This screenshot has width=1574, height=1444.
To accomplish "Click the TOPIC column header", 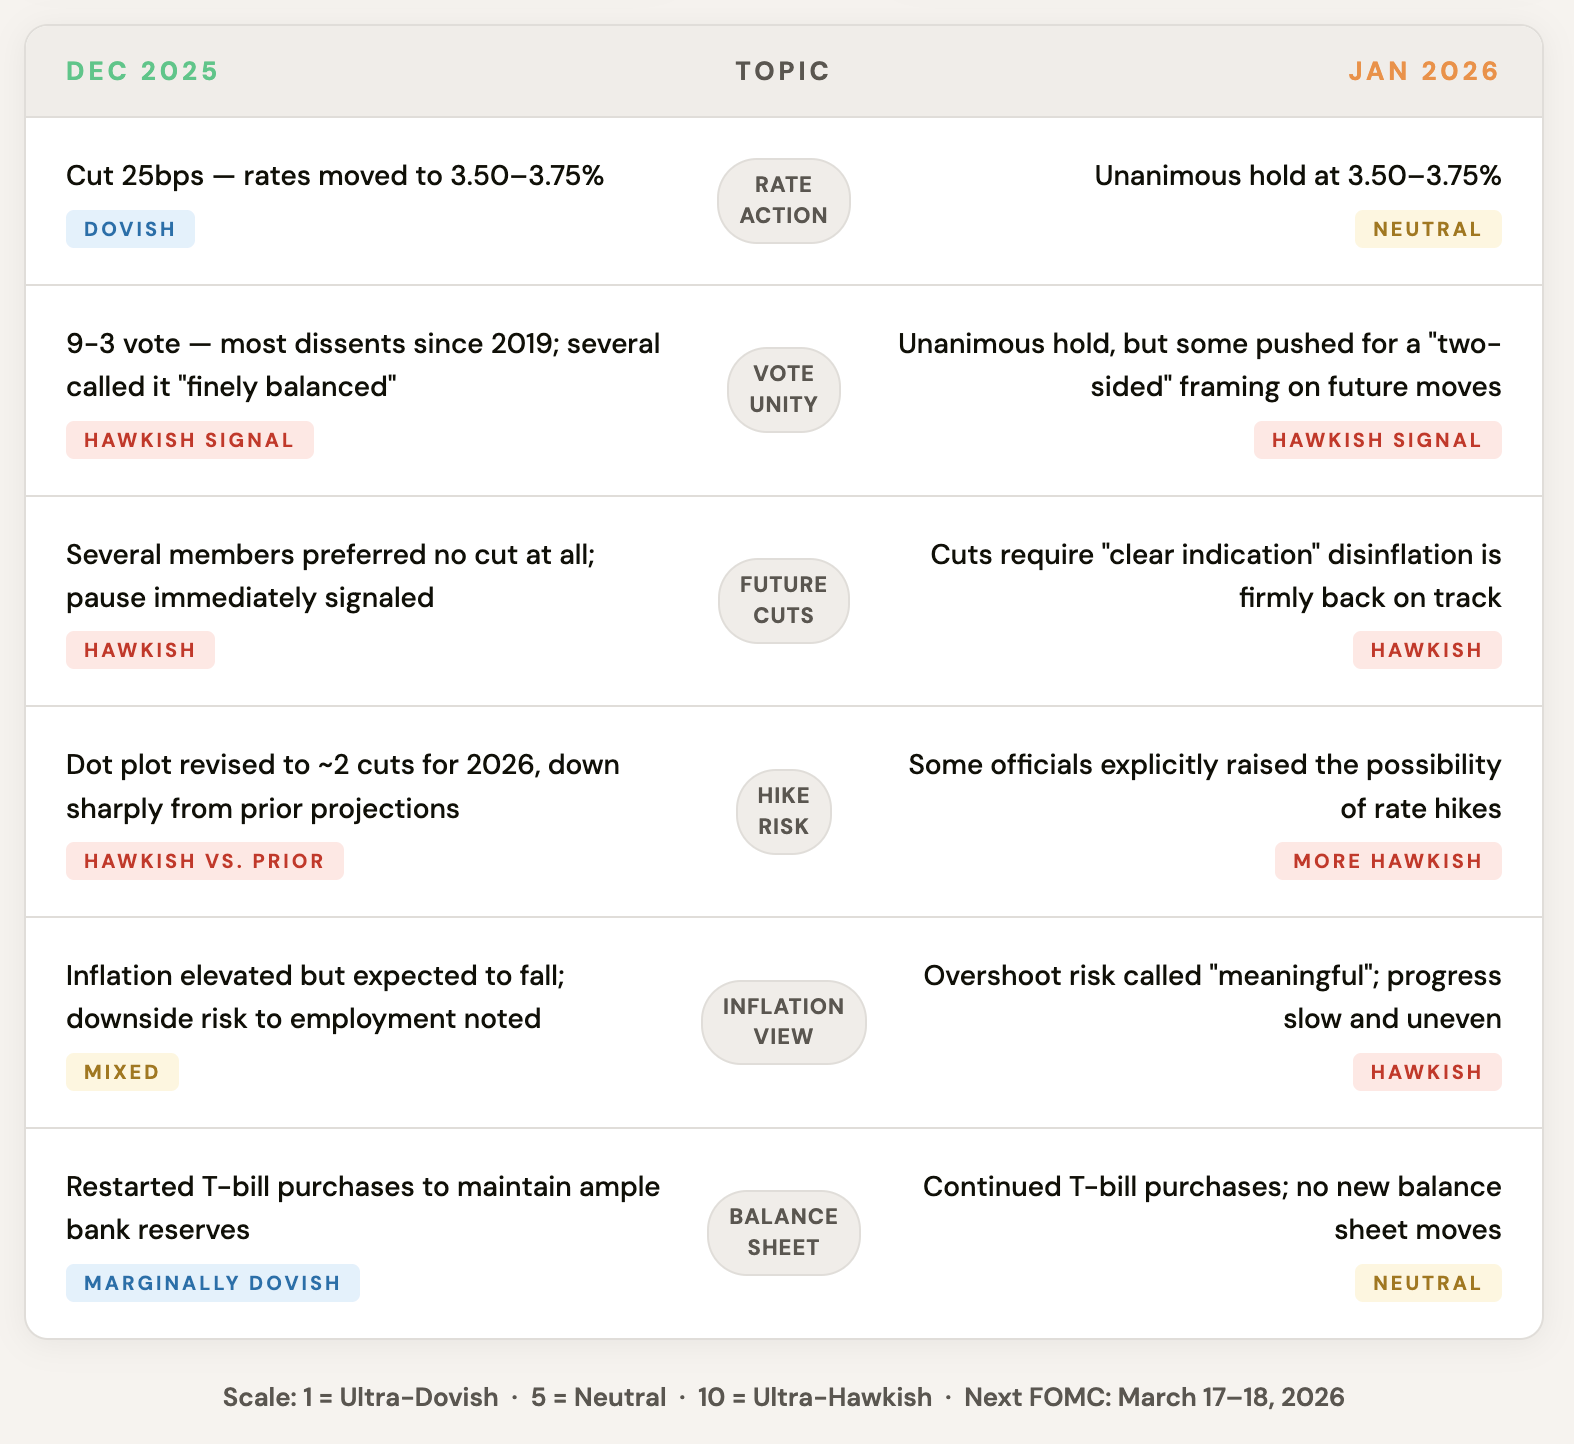I will pos(783,71).
